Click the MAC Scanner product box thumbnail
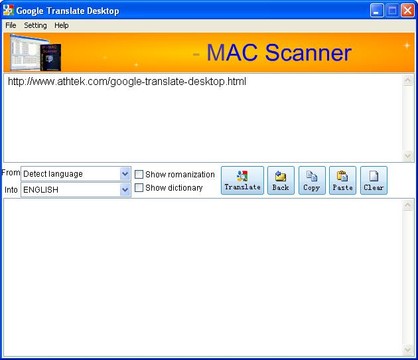 [x=35, y=53]
